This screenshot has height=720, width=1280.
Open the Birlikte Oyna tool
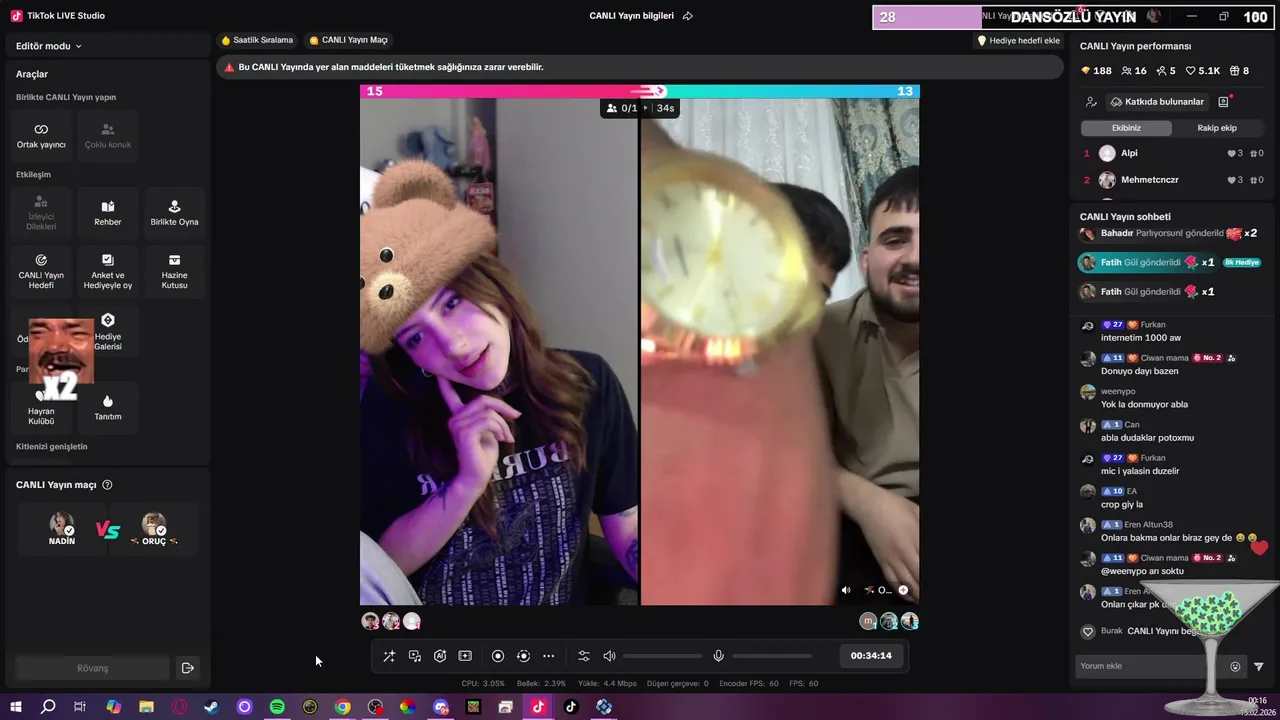[x=174, y=213]
